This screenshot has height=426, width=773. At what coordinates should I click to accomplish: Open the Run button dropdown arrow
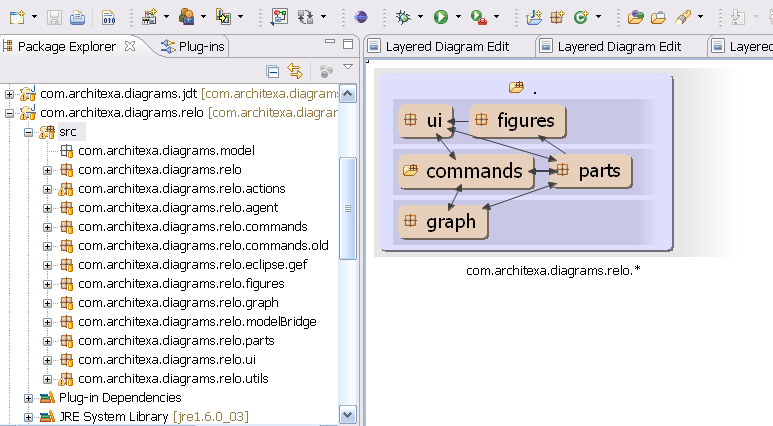(x=458, y=17)
